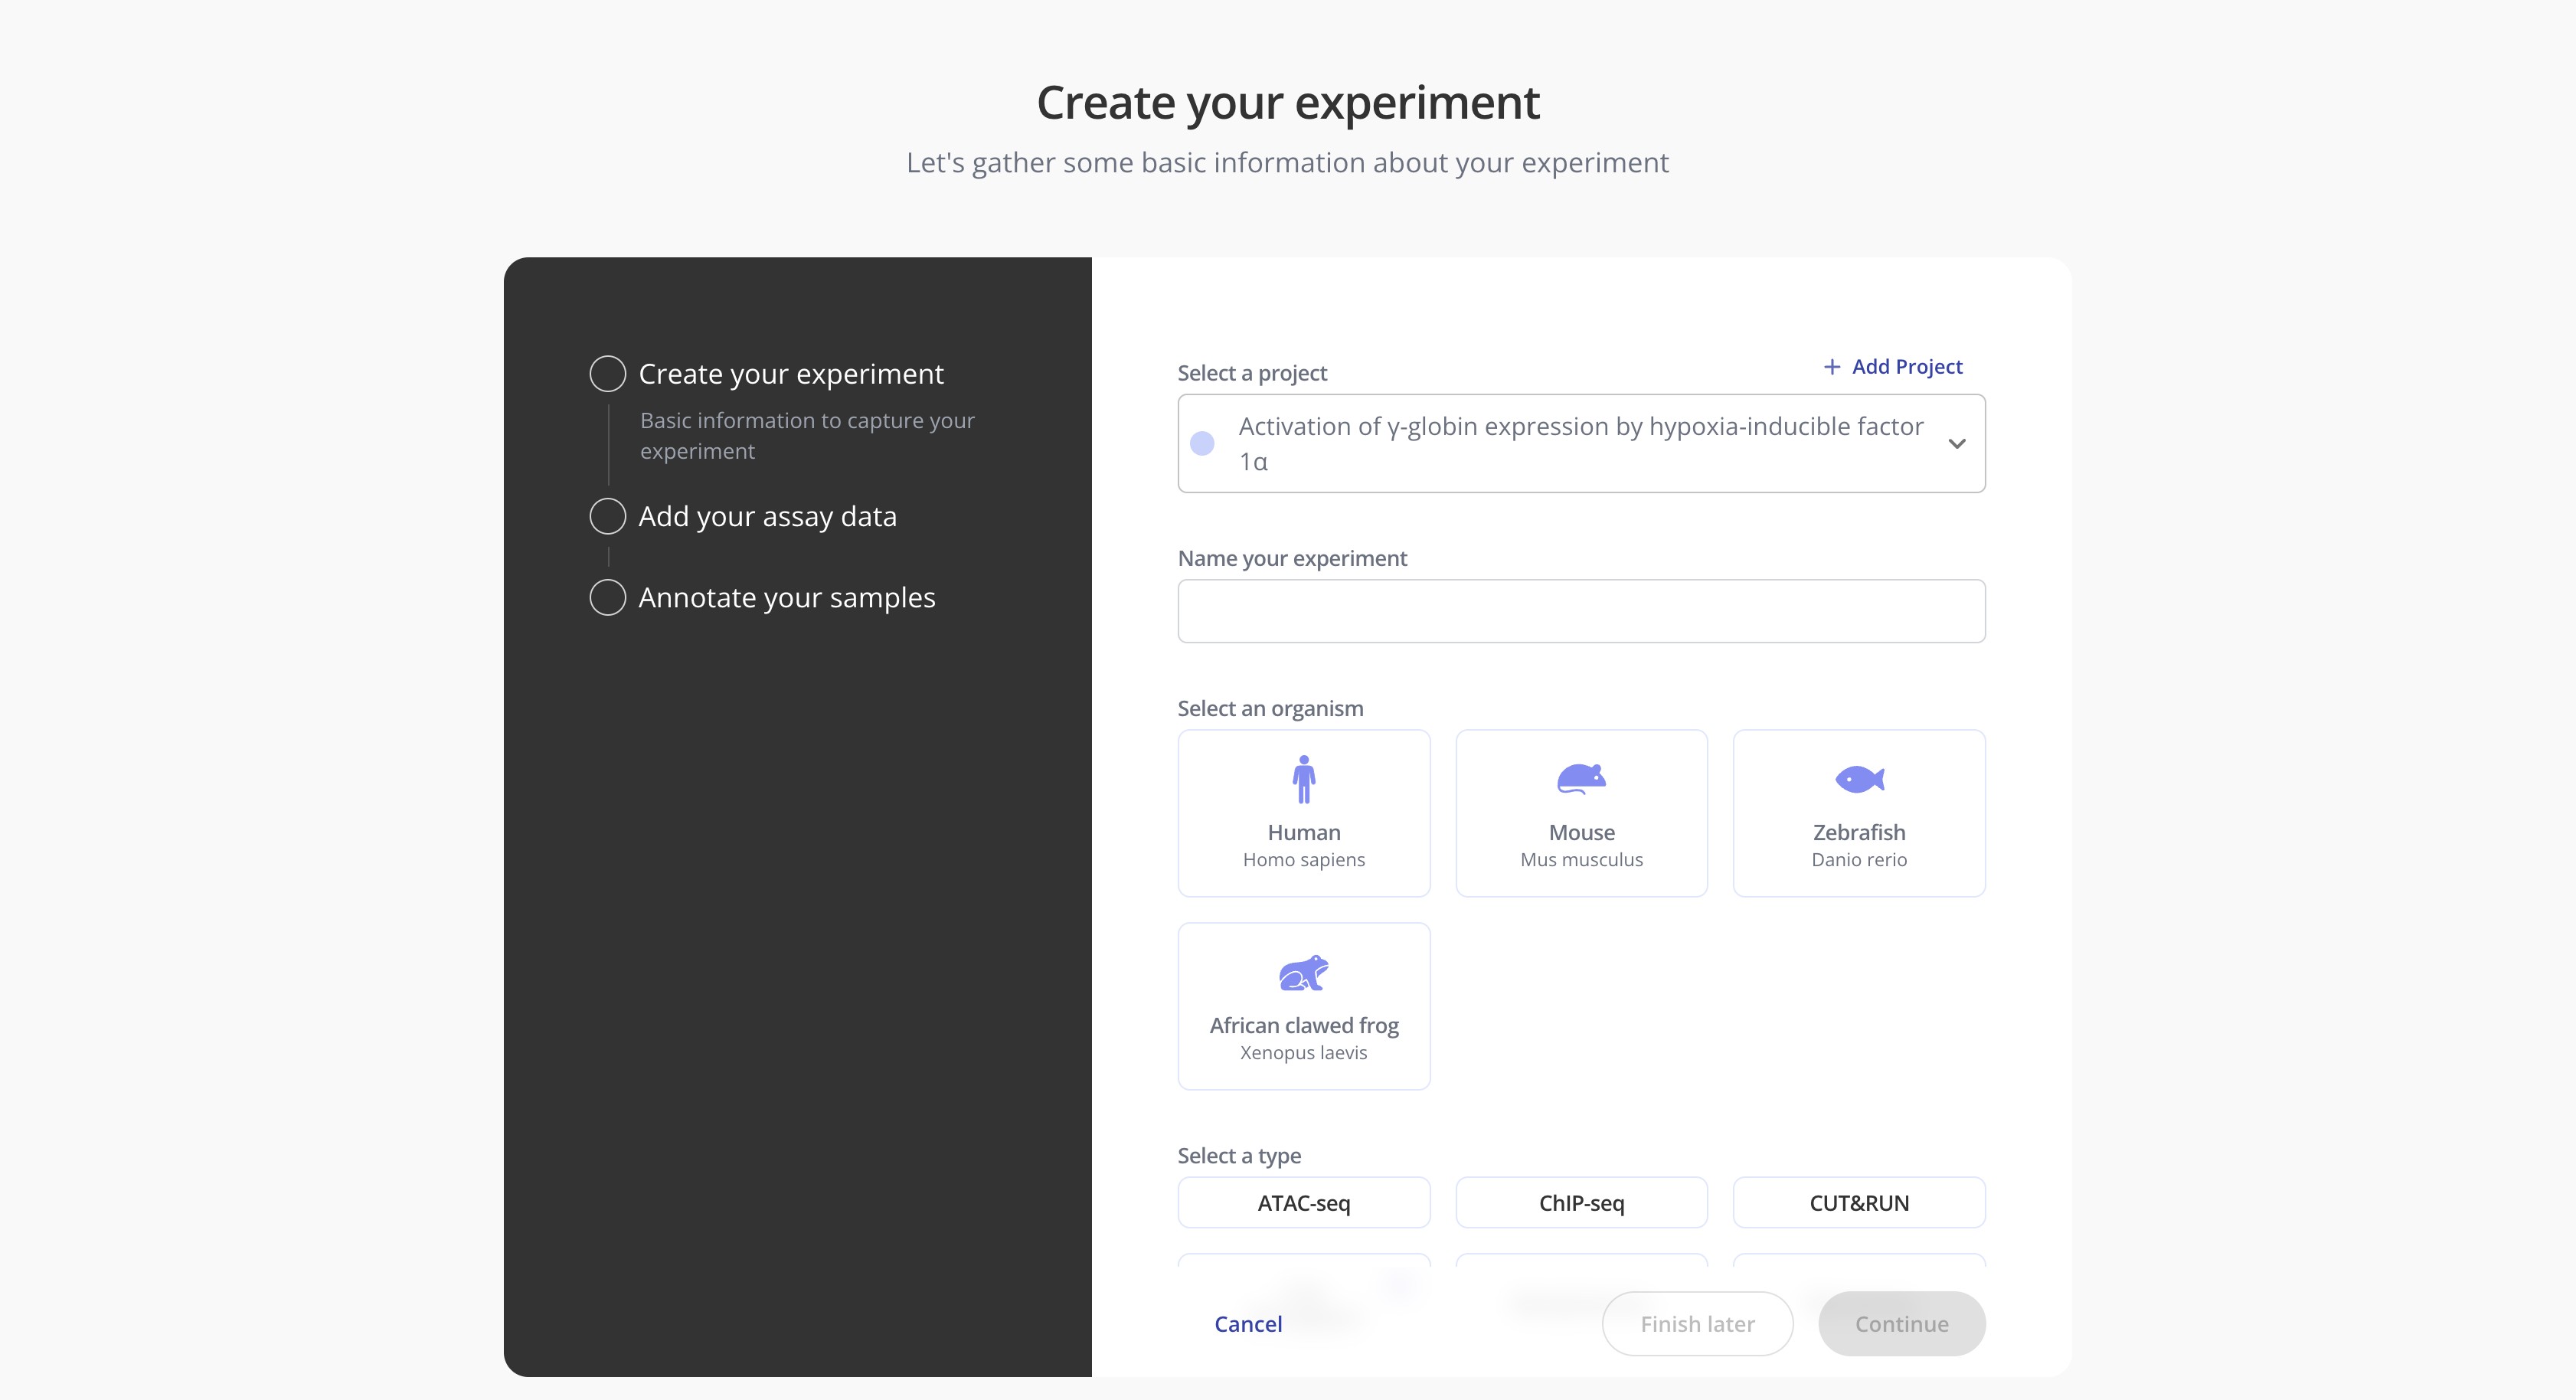Select ATAC-seq experiment type

[1303, 1203]
